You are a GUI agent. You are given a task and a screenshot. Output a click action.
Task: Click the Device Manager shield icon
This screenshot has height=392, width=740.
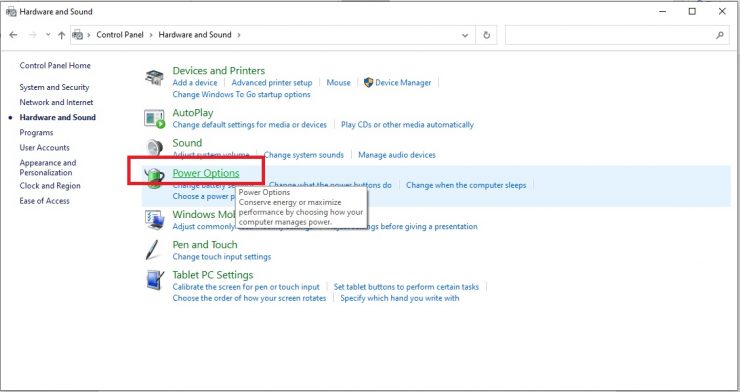(369, 83)
